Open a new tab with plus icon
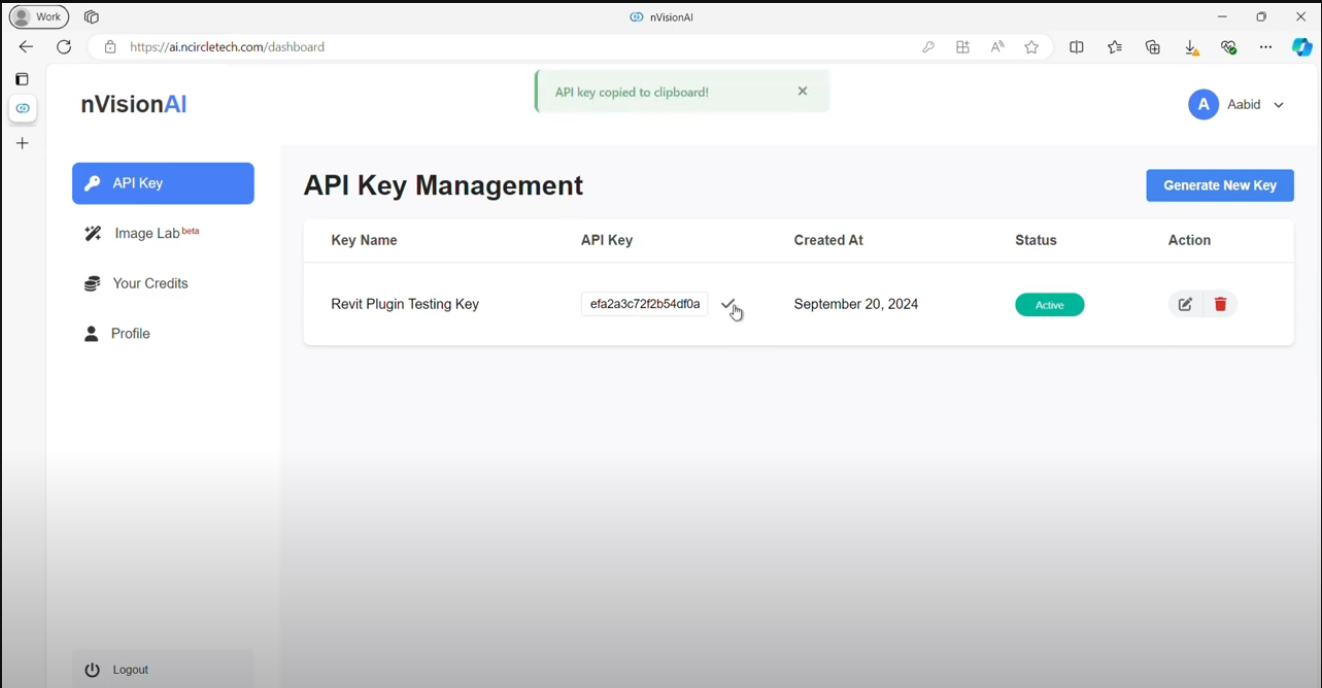 tap(22, 143)
